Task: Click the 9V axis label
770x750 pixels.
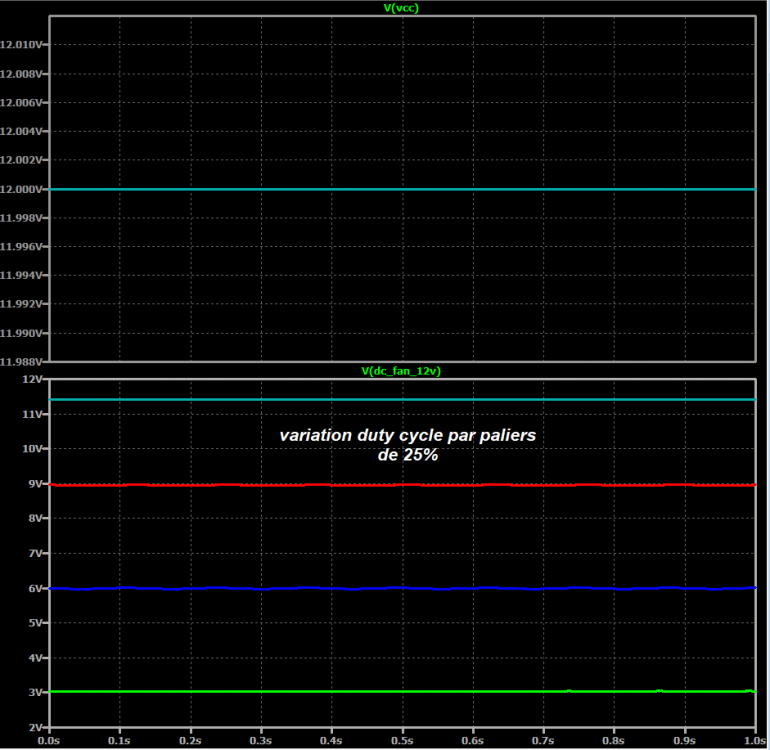Action: tap(36, 484)
